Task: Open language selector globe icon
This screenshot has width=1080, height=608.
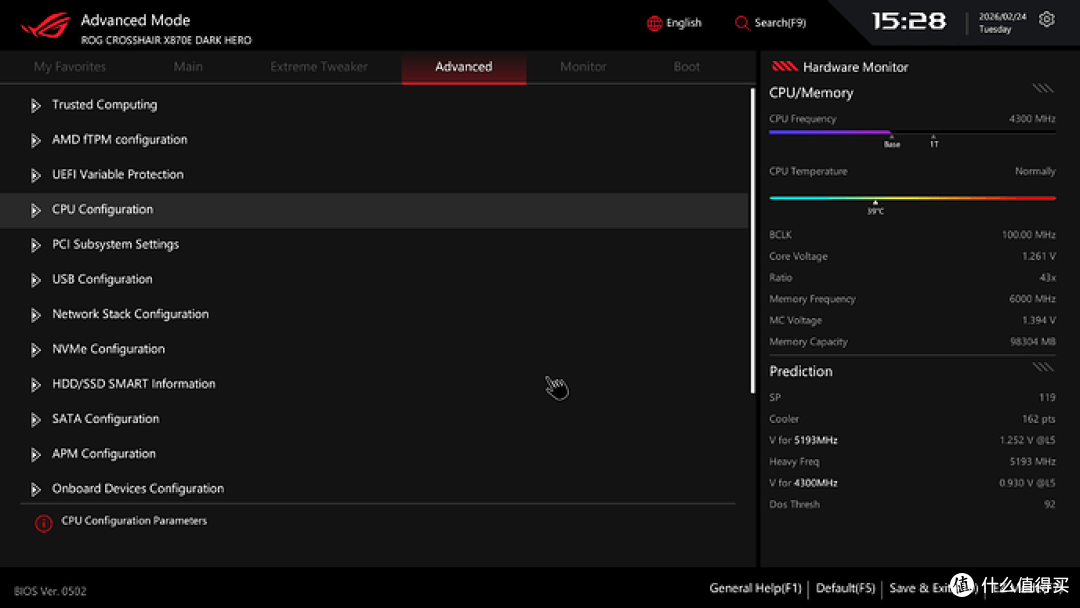Action: tap(654, 23)
